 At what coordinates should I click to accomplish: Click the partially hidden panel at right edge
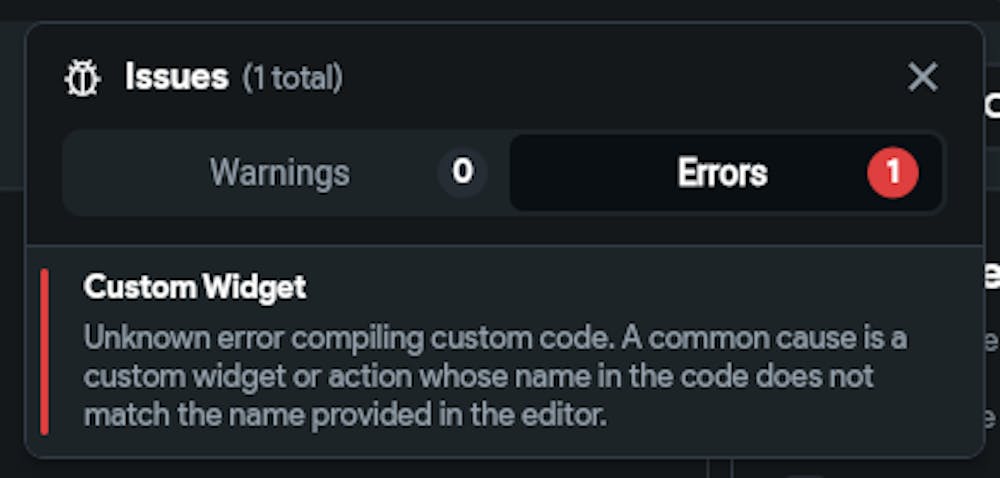coord(992,255)
